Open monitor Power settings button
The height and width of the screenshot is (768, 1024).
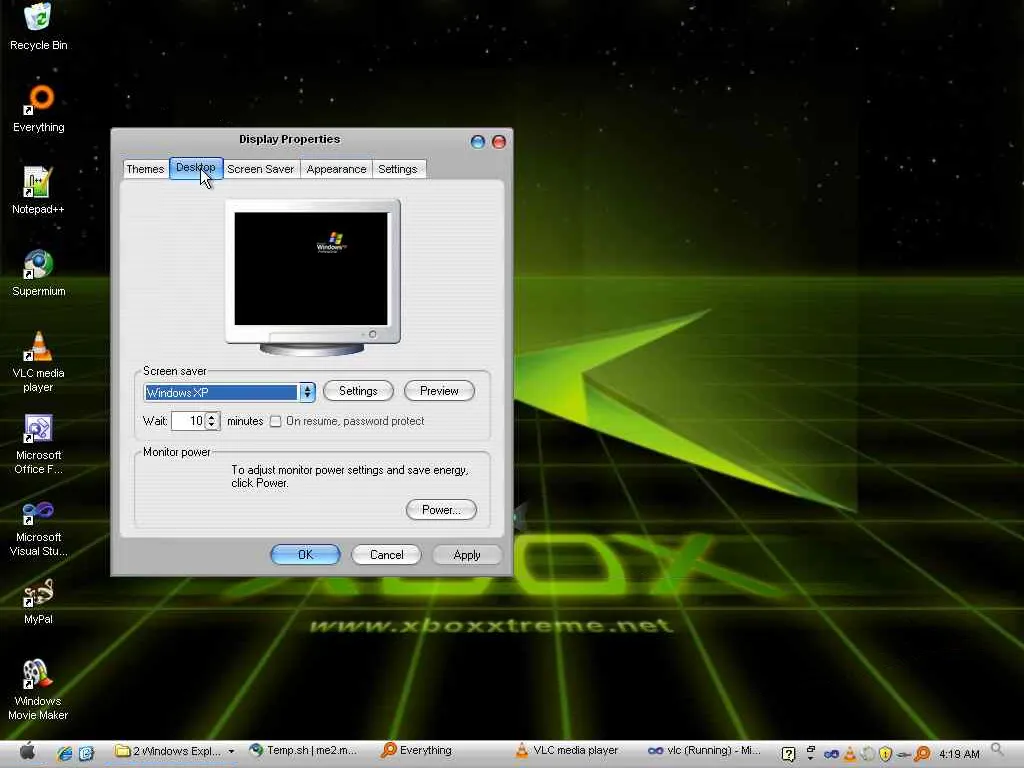coord(441,510)
